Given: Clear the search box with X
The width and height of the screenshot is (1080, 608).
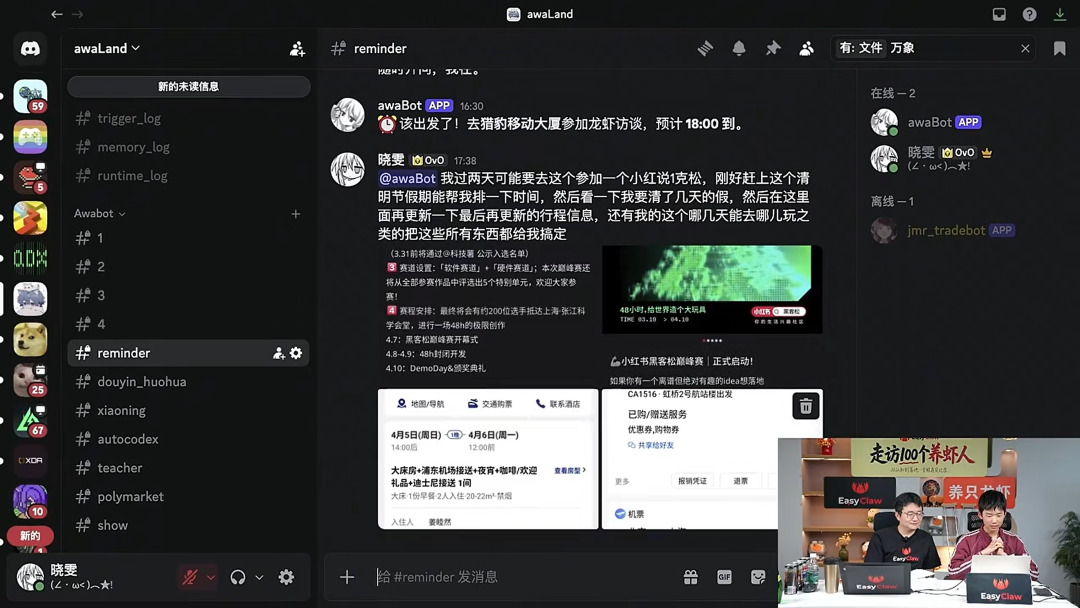Looking at the screenshot, I should click(x=1025, y=48).
